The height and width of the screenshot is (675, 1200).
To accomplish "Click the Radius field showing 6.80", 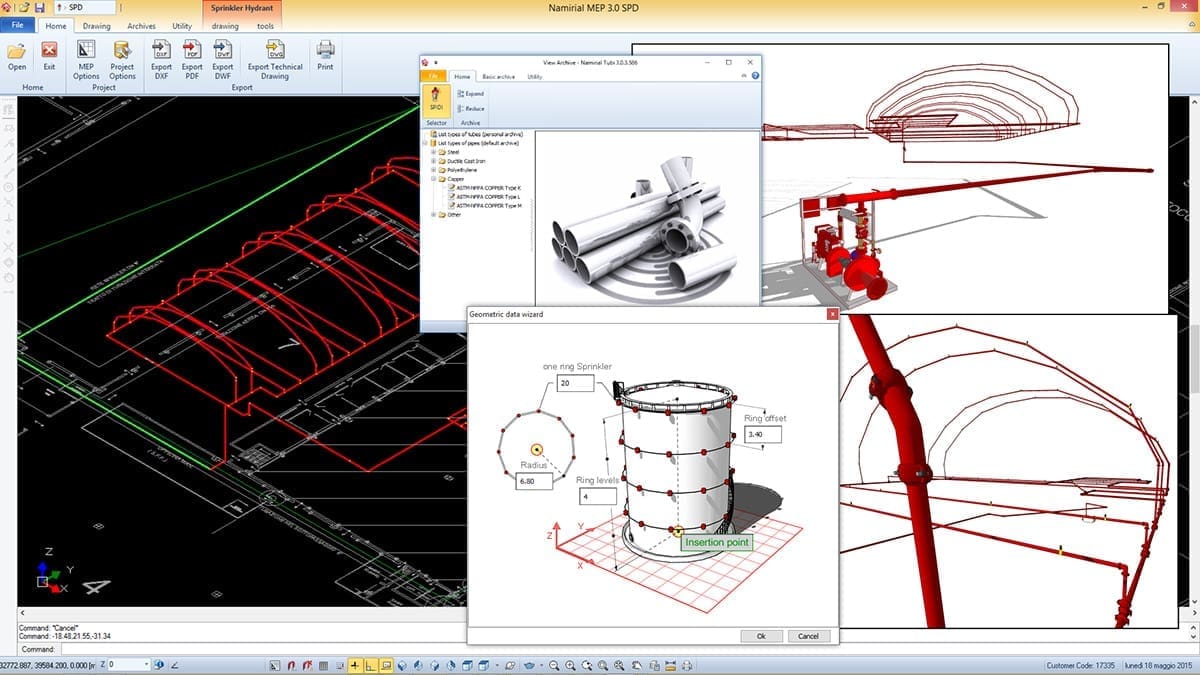I will pyautogui.click(x=534, y=482).
